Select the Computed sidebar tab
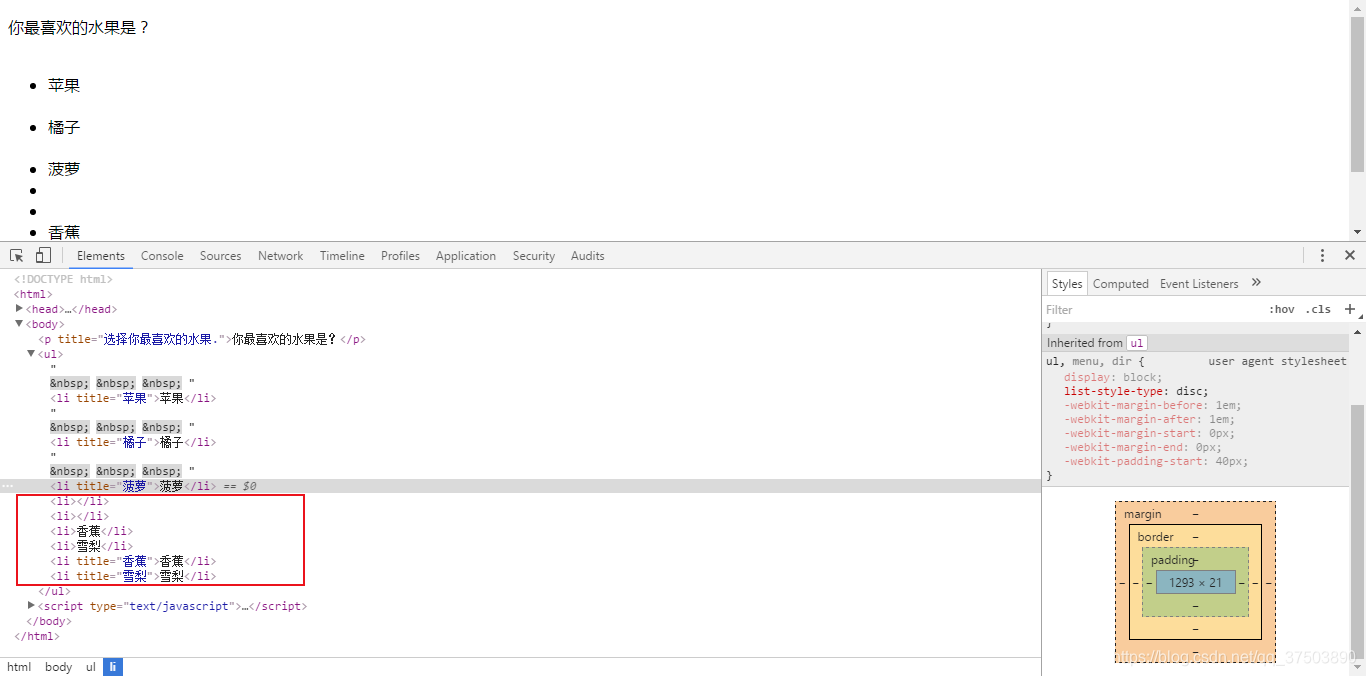Viewport: 1366px width, 676px height. coord(1121,284)
